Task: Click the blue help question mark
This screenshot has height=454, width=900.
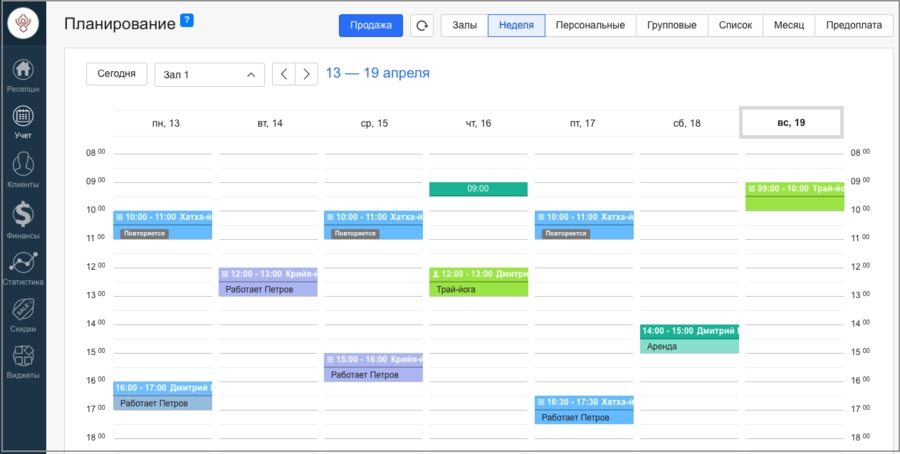Action: pos(187,21)
